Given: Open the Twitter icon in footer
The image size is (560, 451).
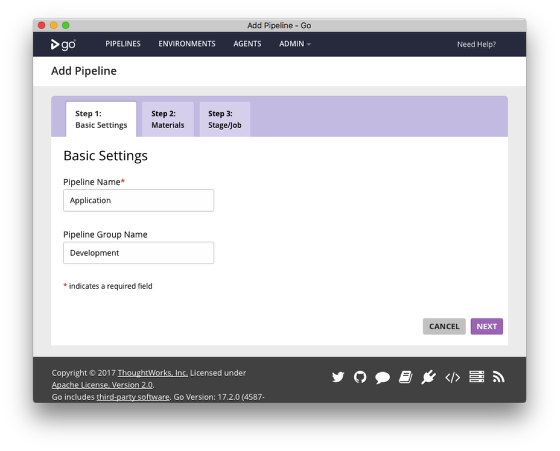Looking at the screenshot, I should 338,377.
